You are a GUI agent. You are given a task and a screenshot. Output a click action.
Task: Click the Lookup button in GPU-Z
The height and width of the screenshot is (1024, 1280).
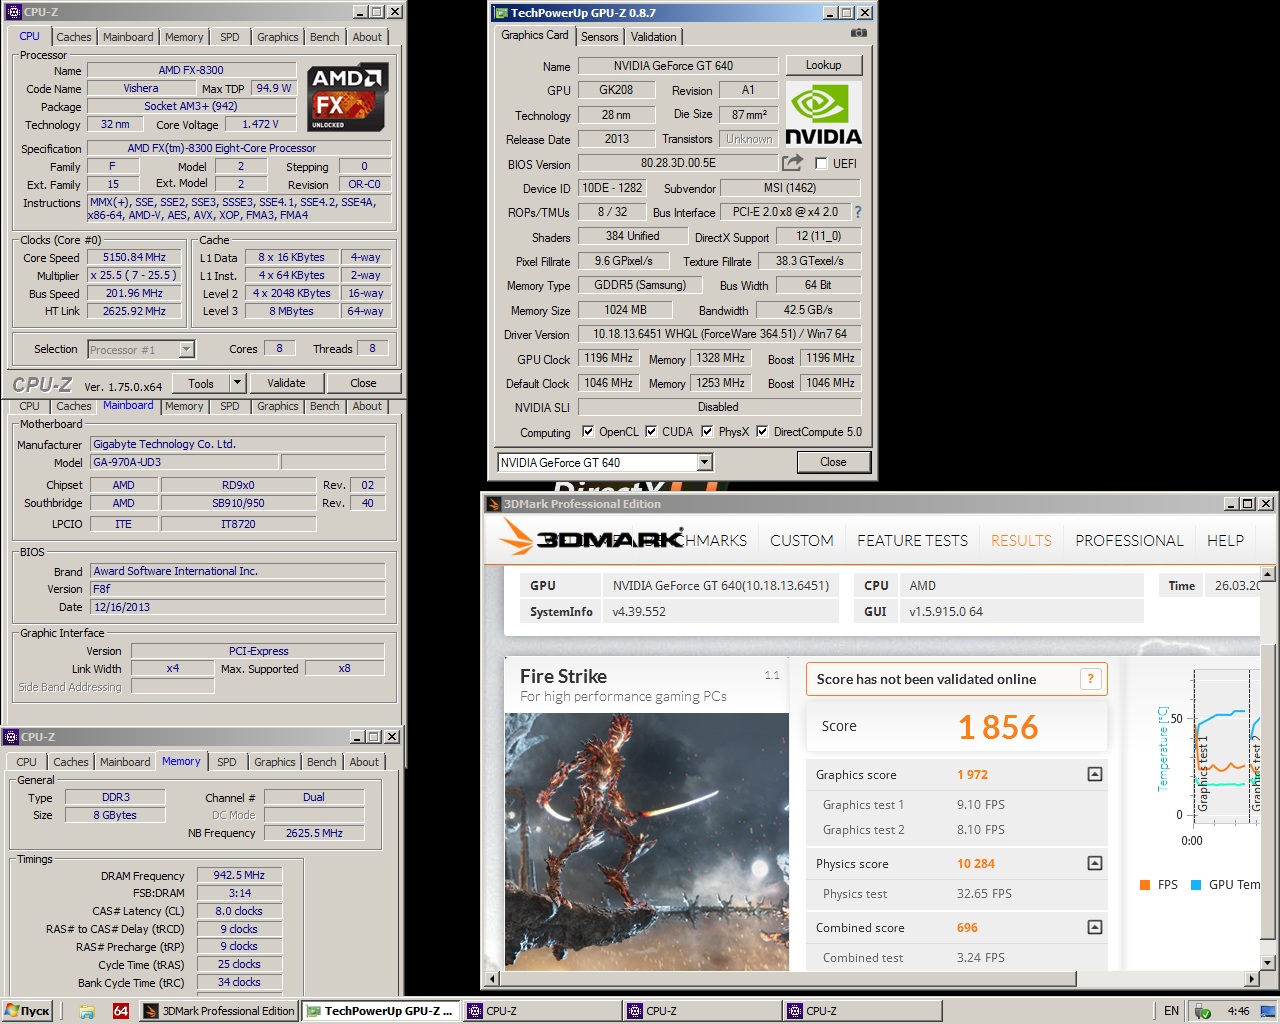[x=823, y=65]
